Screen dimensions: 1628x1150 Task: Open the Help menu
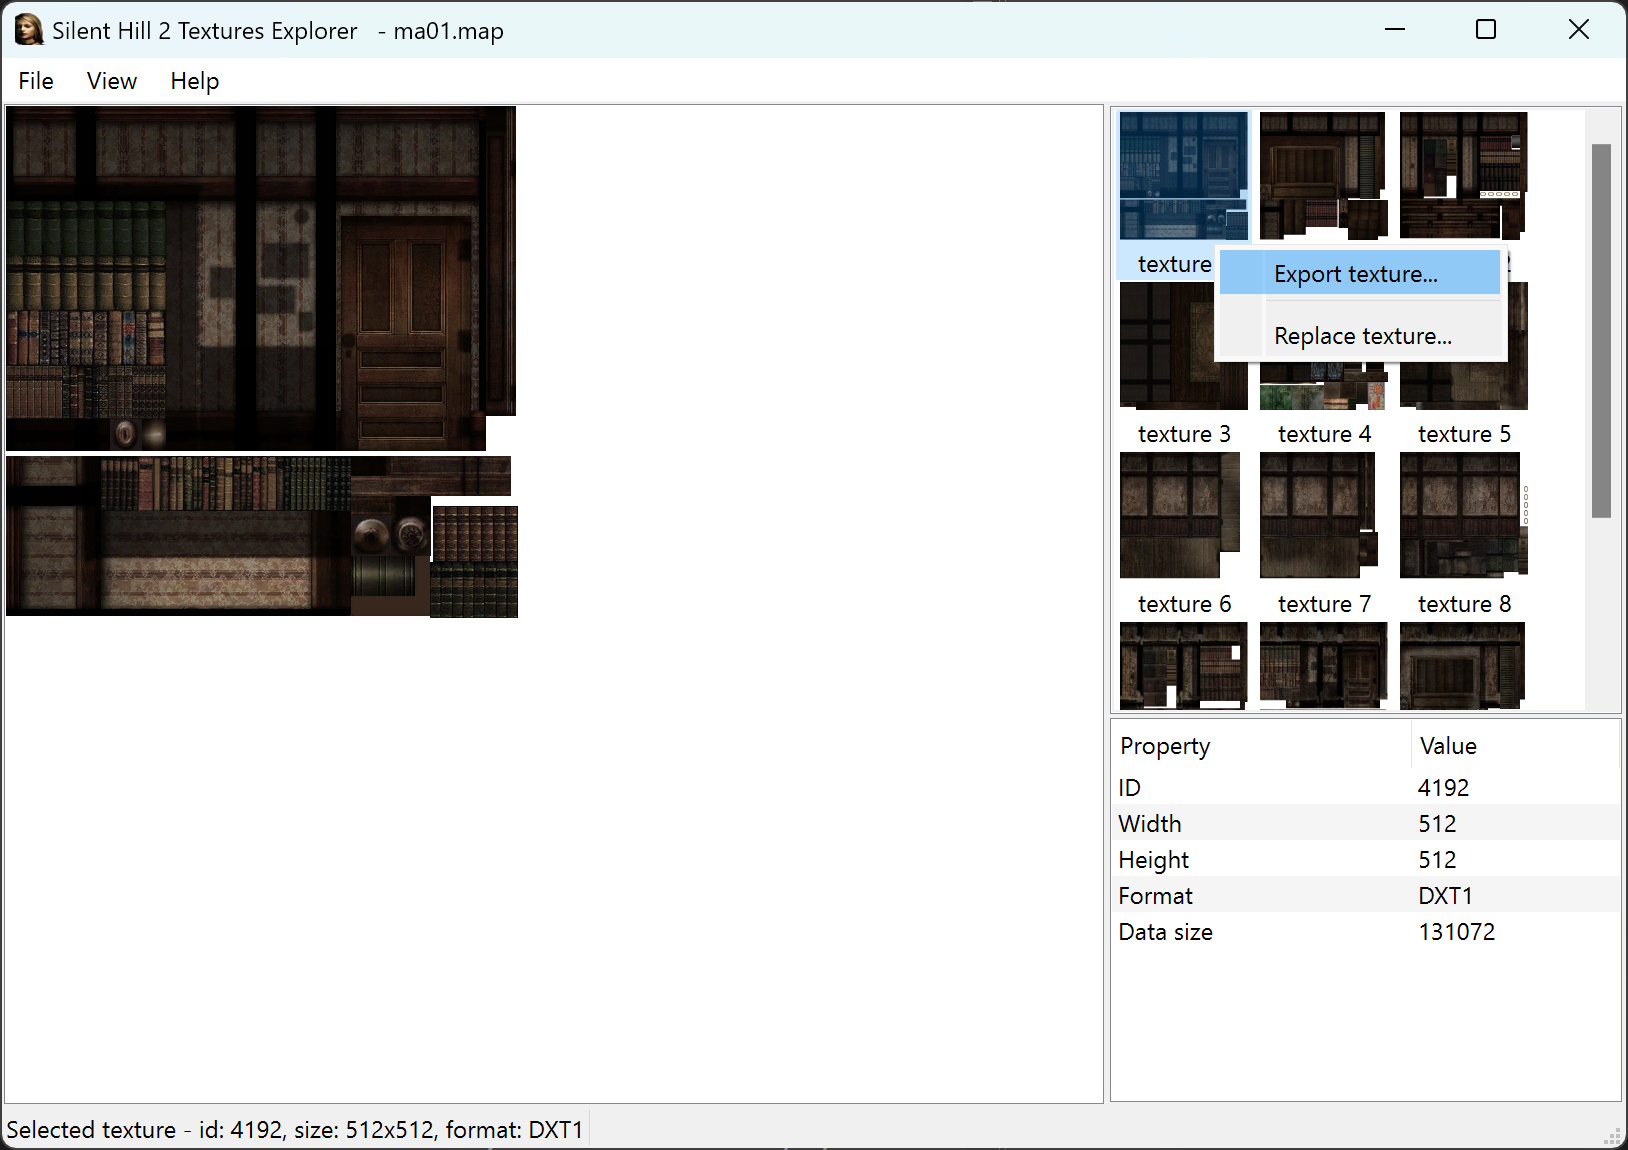(x=194, y=81)
